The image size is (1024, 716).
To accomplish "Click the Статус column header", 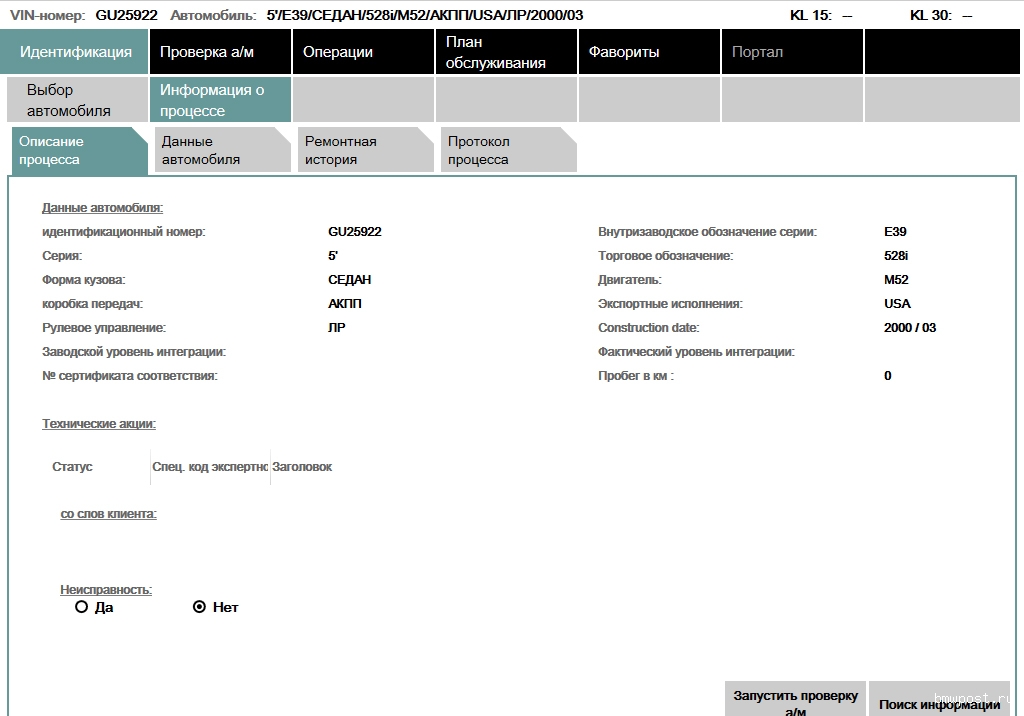I will pyautogui.click(x=72, y=467).
